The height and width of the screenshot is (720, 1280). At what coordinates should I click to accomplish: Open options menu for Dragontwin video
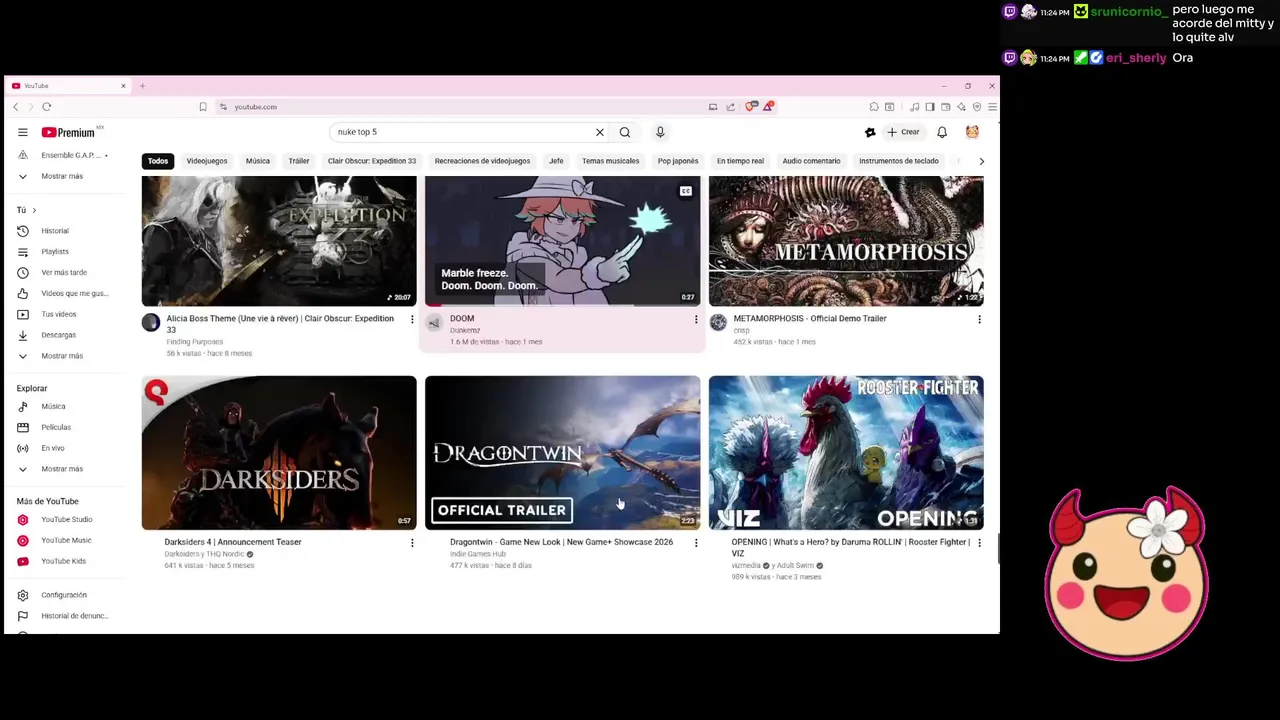pyautogui.click(x=696, y=543)
